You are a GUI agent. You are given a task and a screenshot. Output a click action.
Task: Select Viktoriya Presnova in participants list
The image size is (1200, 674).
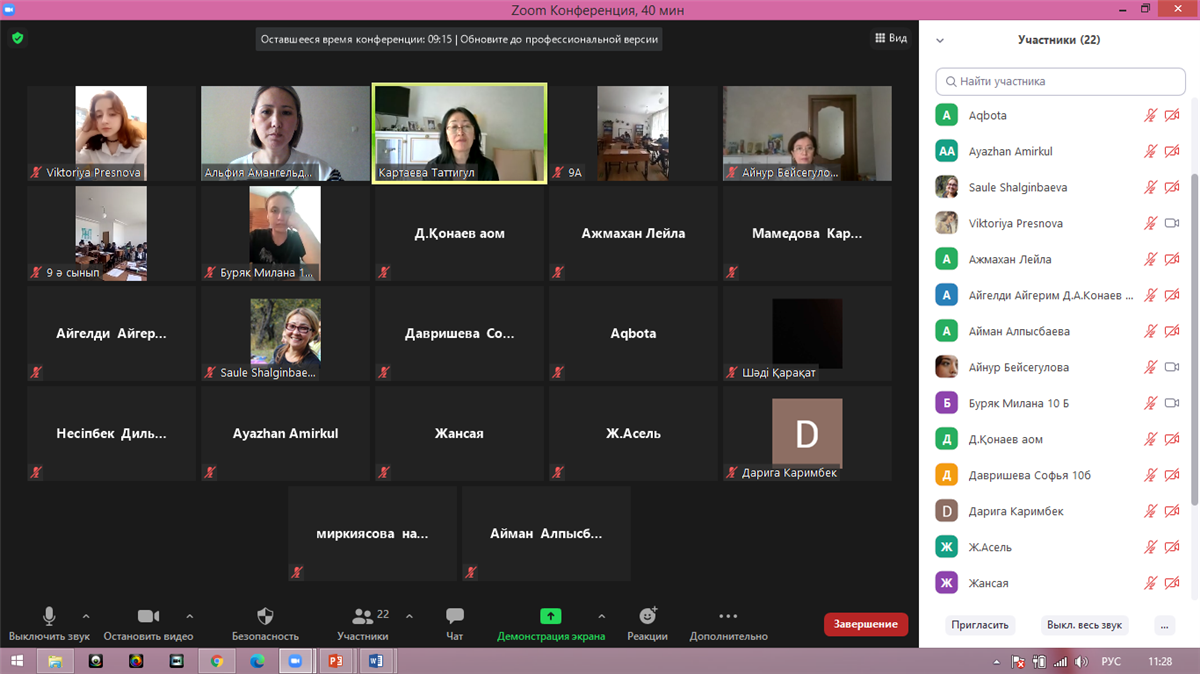coord(1015,224)
